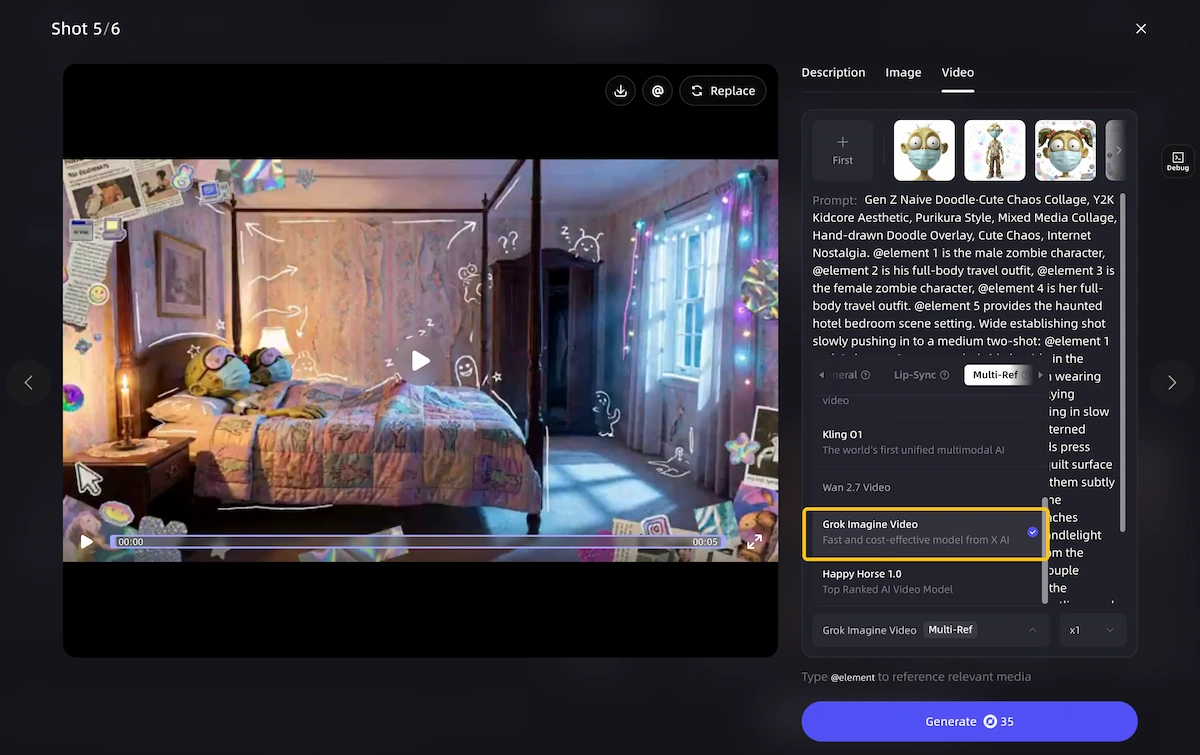Image resolution: width=1200 pixels, height=755 pixels.
Task: Click the small play icon in the video controls
Action: pos(87,541)
